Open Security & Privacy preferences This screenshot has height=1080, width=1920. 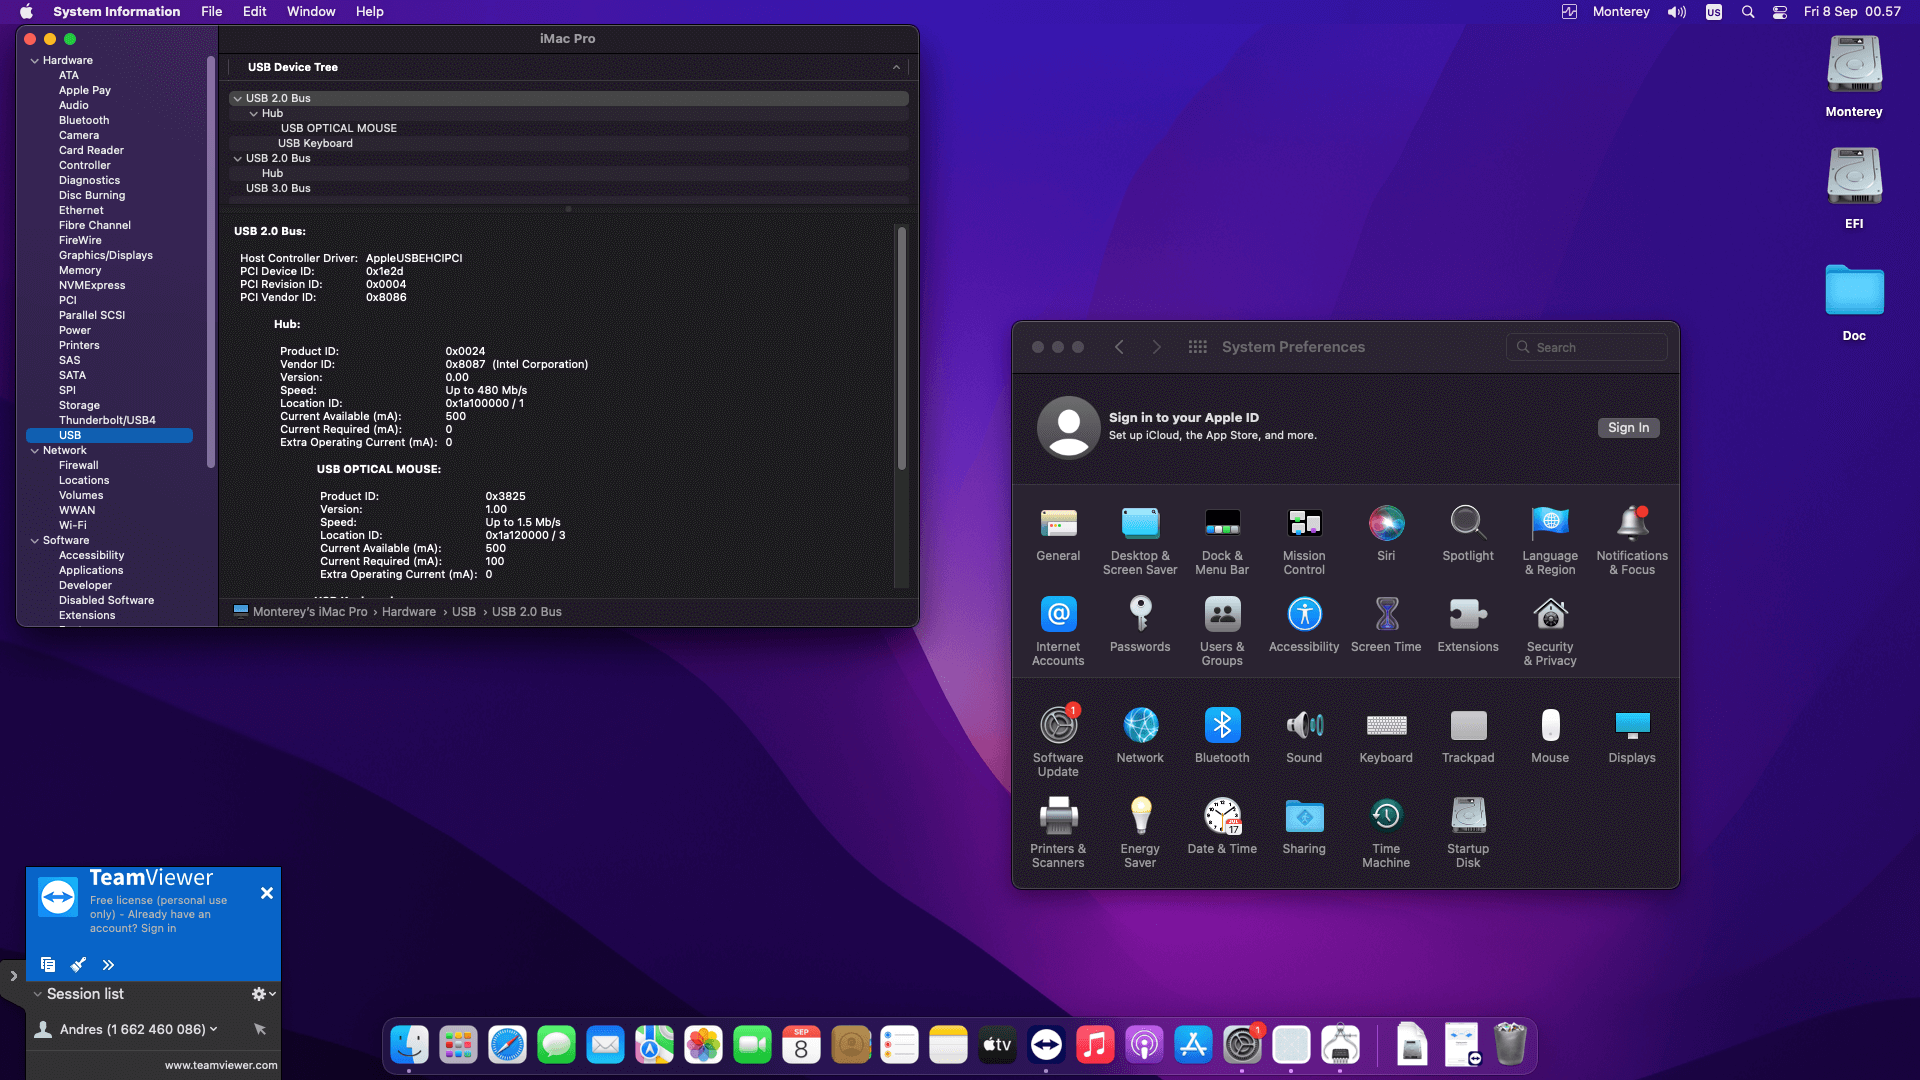[x=1550, y=614]
